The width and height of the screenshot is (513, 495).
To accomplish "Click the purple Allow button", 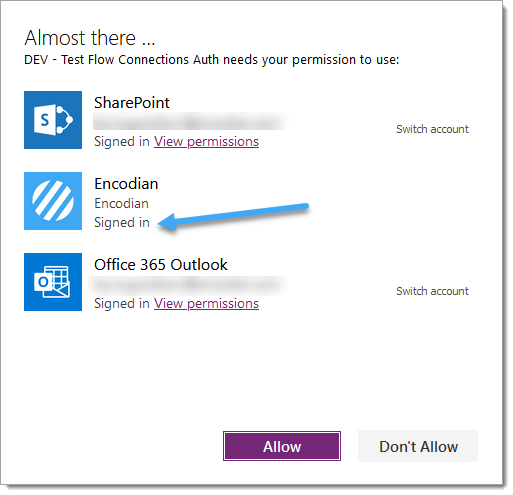I will pyautogui.click(x=282, y=447).
